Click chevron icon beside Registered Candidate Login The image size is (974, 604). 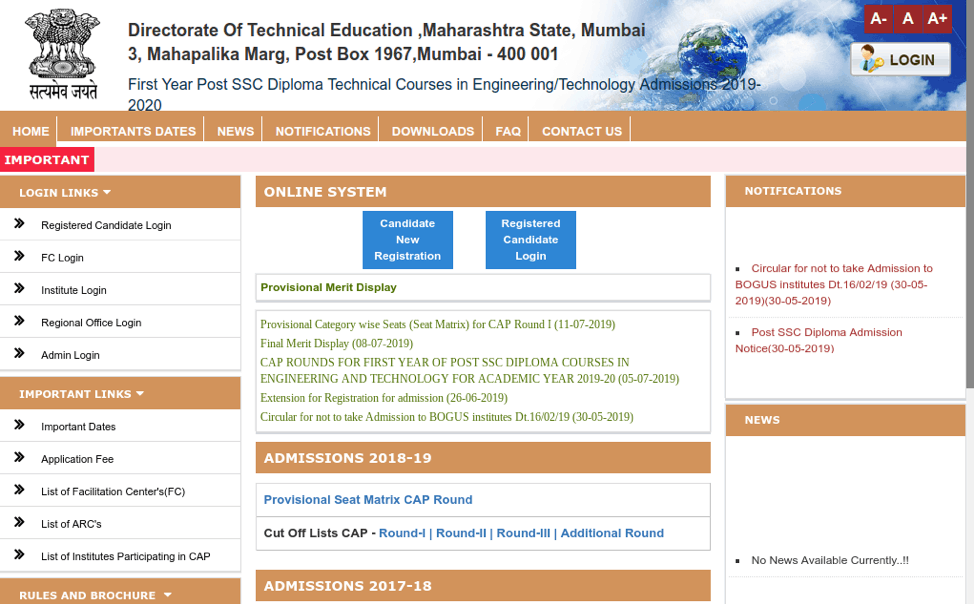tap(19, 224)
